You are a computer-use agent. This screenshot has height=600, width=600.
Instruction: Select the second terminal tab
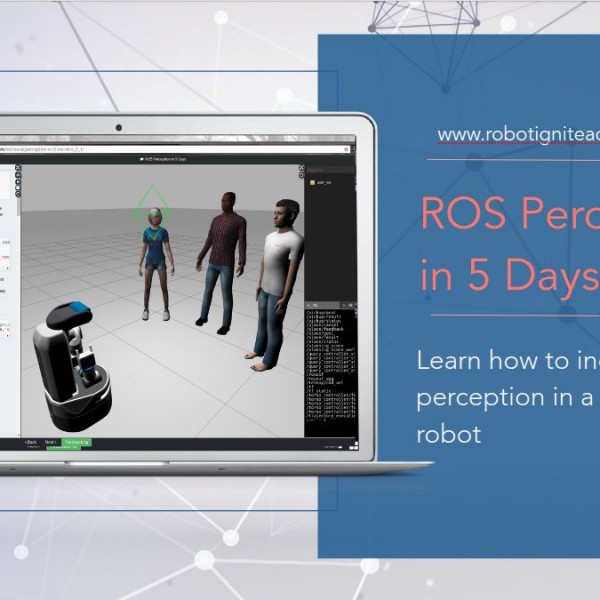[x=350, y=305]
